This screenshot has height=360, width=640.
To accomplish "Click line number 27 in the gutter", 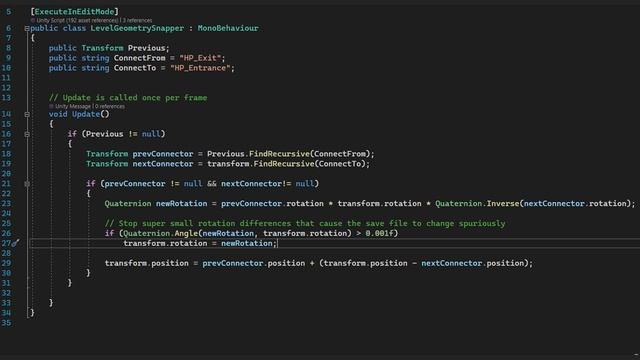I will click(x=6, y=243).
